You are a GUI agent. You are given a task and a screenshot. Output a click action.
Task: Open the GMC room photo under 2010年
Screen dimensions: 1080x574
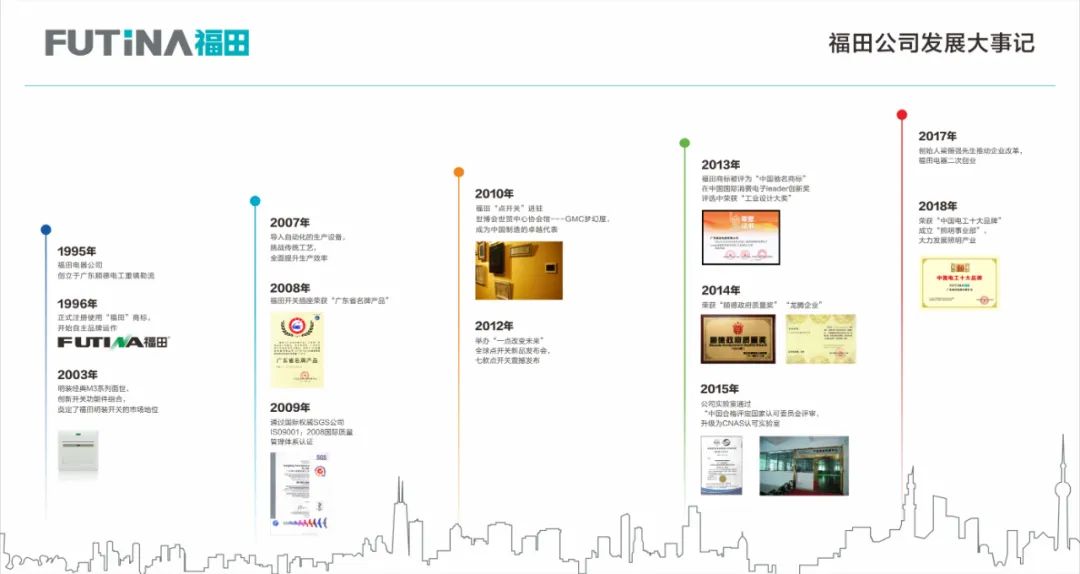click(519, 270)
